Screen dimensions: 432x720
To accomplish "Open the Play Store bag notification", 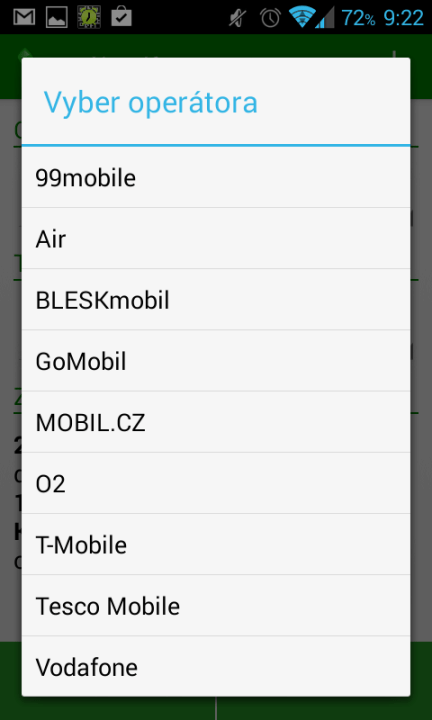I will (x=122, y=17).
